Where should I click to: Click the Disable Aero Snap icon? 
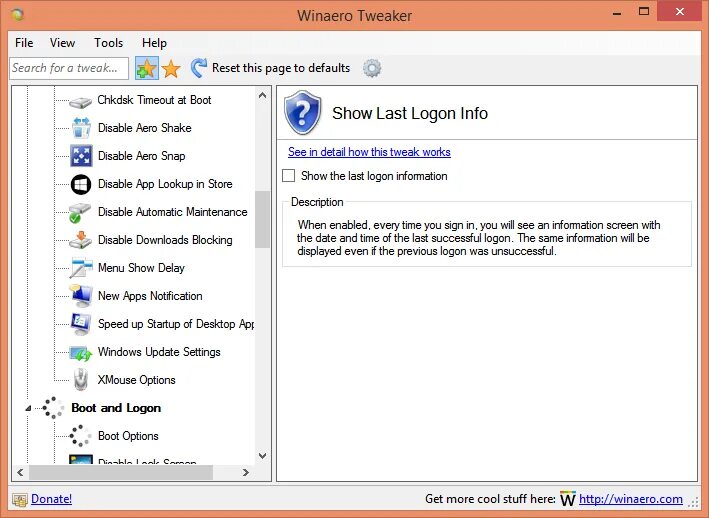[81, 156]
